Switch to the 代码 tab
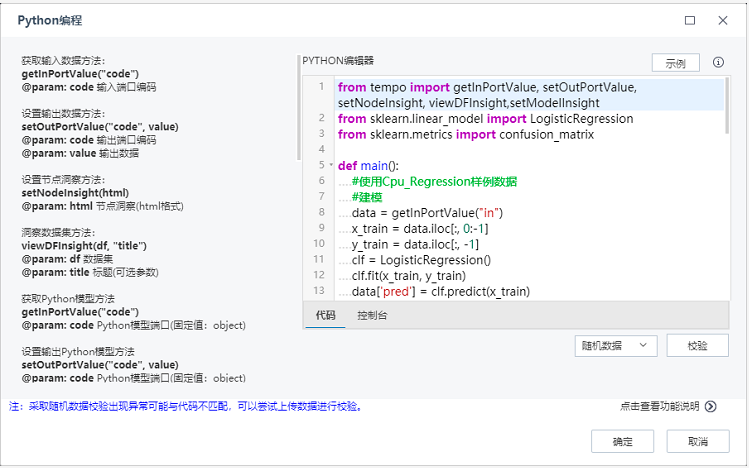The height and width of the screenshot is (468, 749). pos(326,315)
